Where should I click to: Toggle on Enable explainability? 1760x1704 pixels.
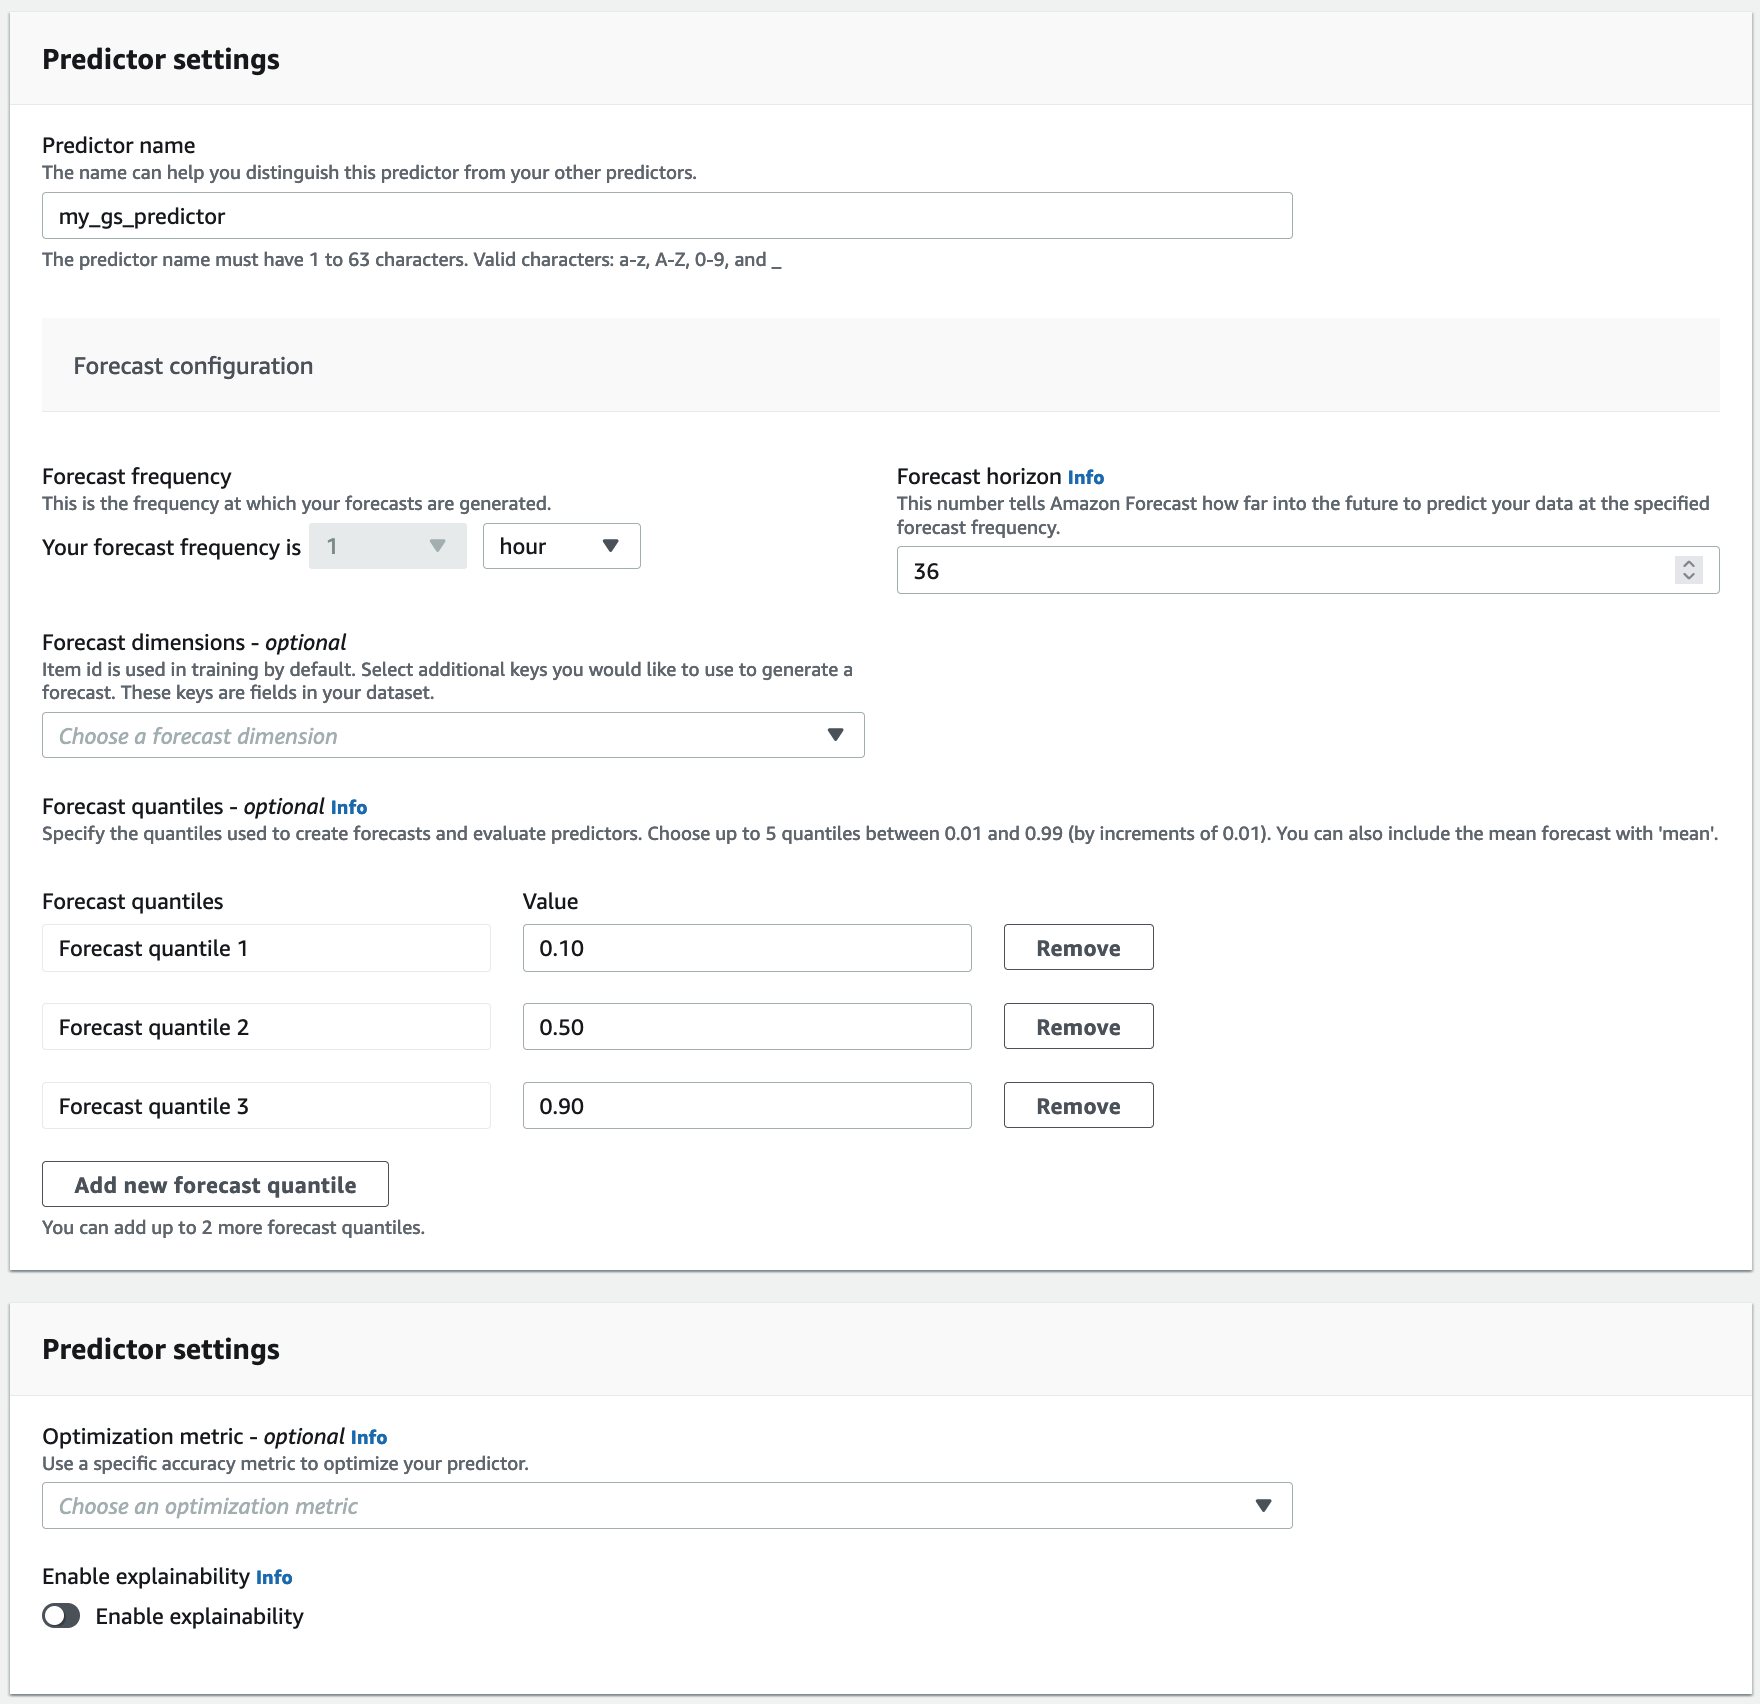[61, 1615]
